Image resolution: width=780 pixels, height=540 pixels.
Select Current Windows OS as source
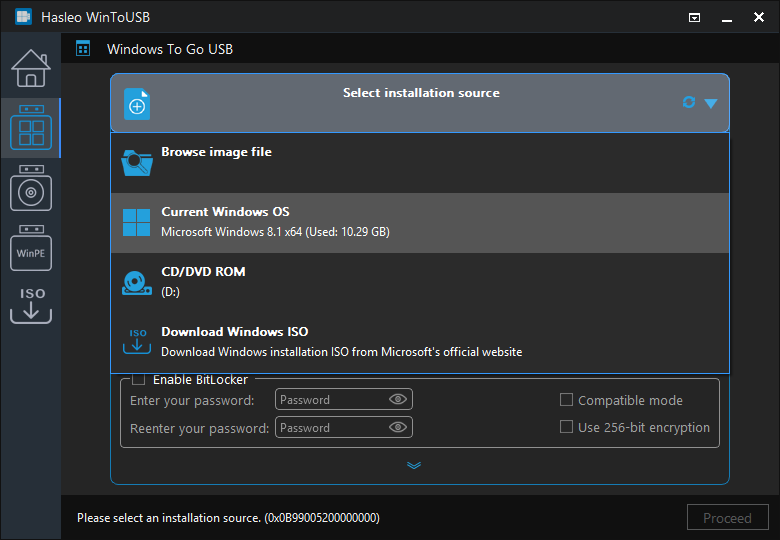pos(420,223)
